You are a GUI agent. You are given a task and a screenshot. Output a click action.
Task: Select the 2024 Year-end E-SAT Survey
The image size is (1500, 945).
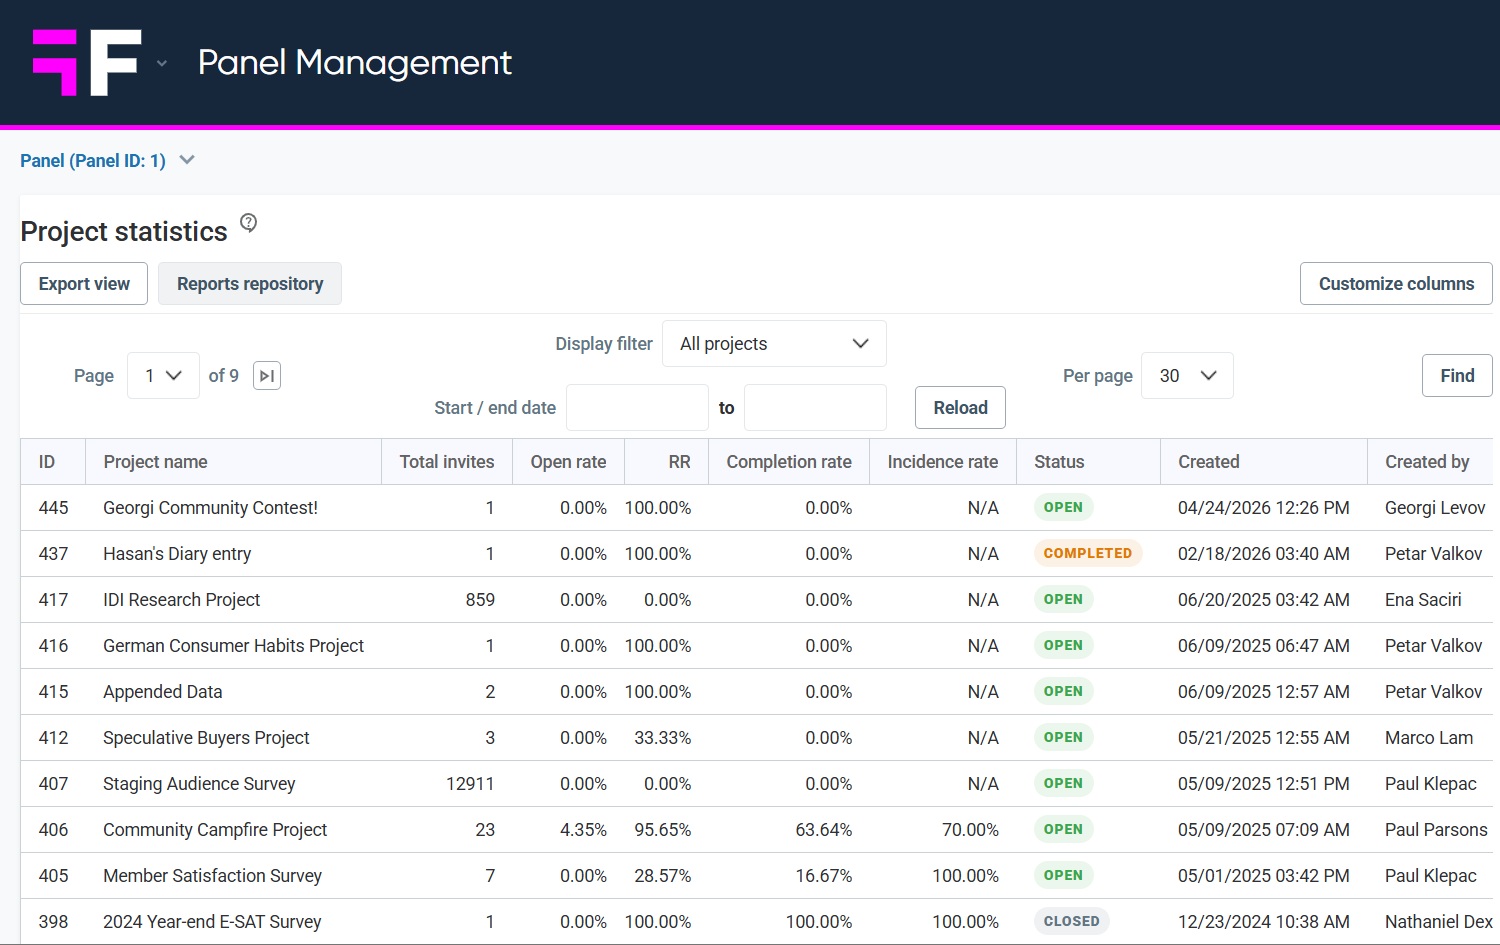point(212,922)
